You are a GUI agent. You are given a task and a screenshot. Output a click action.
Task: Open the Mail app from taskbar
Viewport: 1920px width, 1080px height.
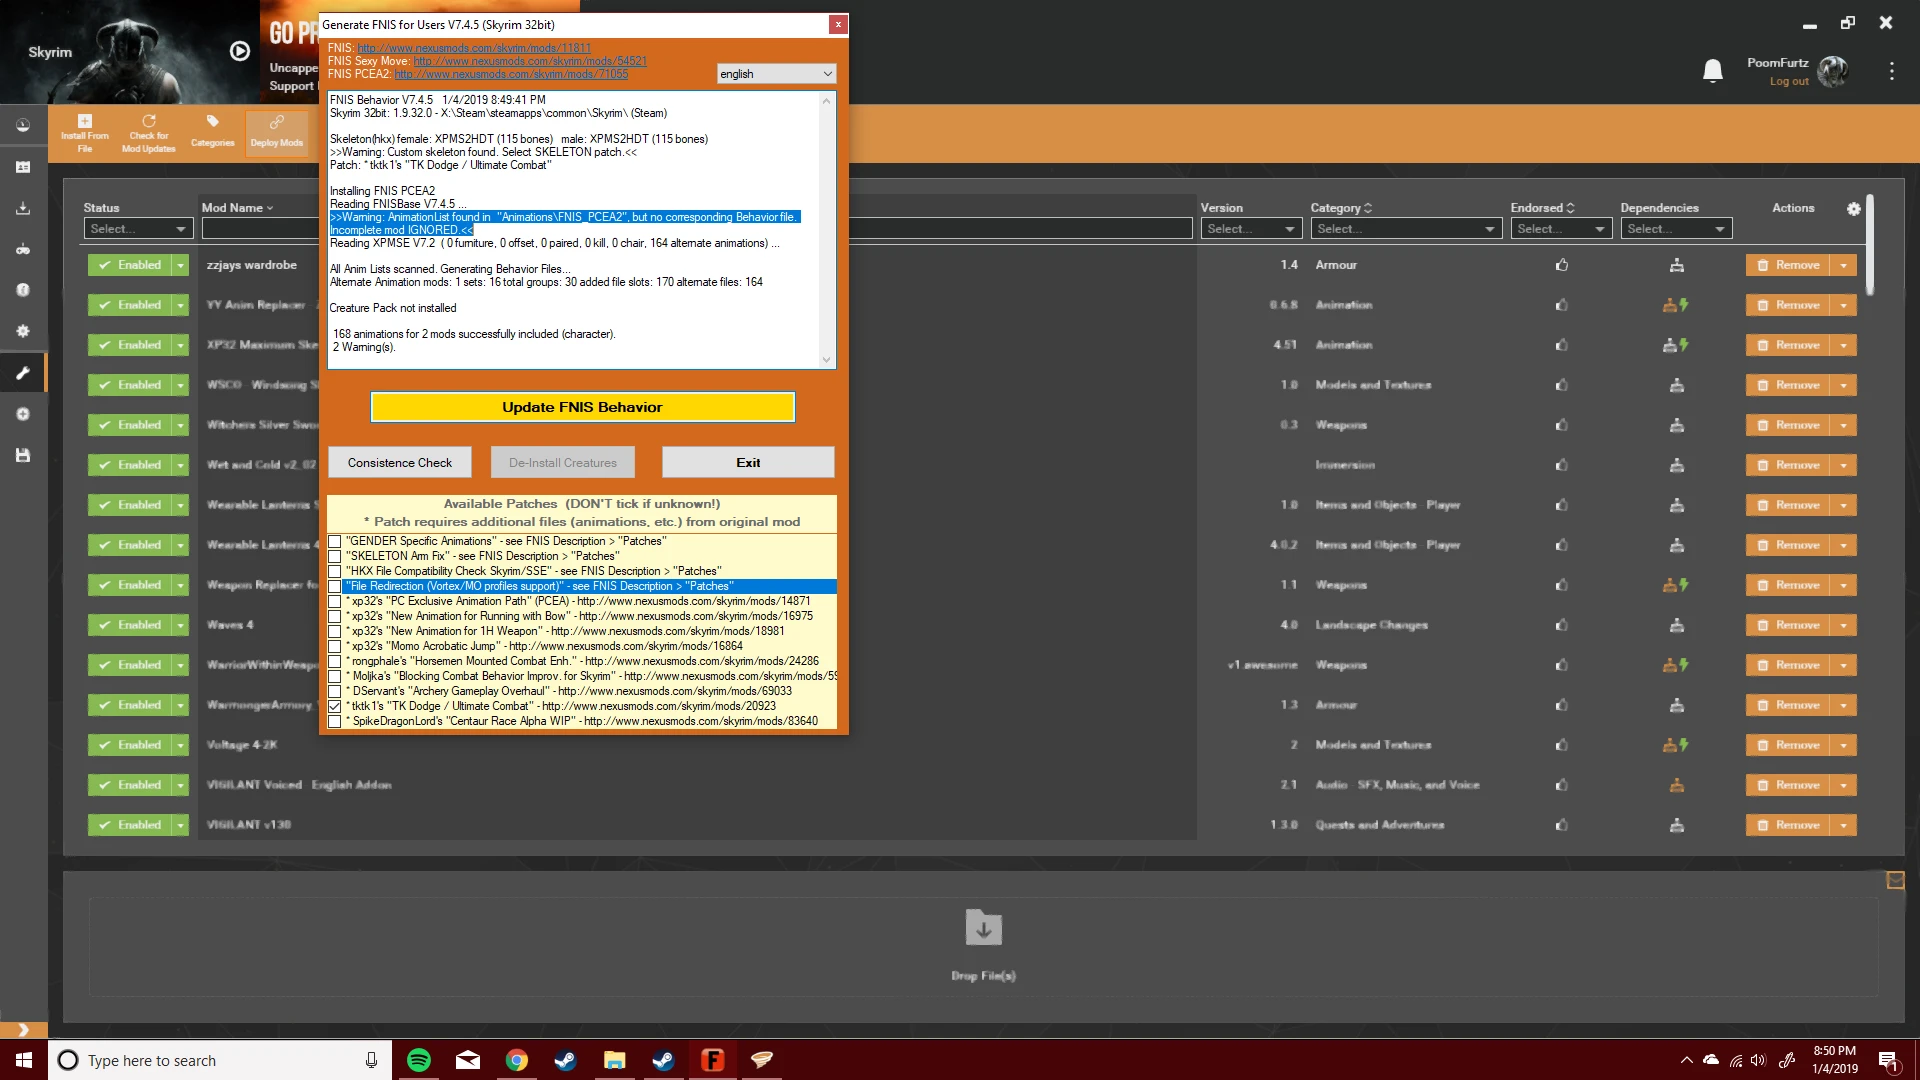tap(468, 1060)
